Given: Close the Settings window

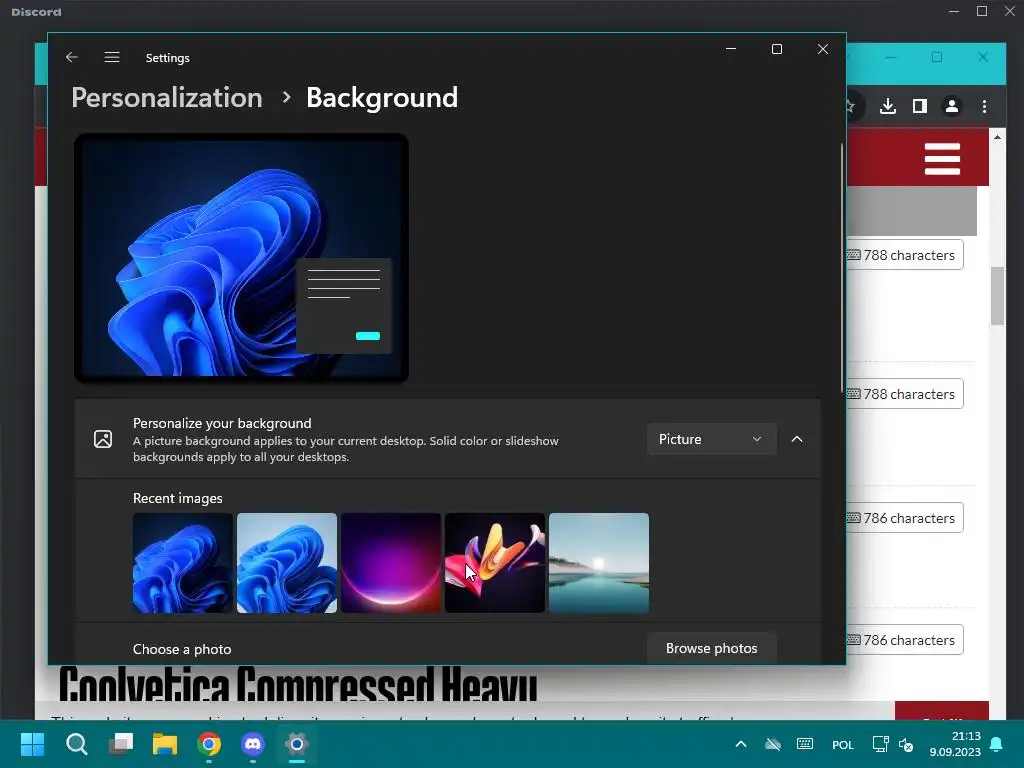Looking at the screenshot, I should pyautogui.click(x=823, y=49).
